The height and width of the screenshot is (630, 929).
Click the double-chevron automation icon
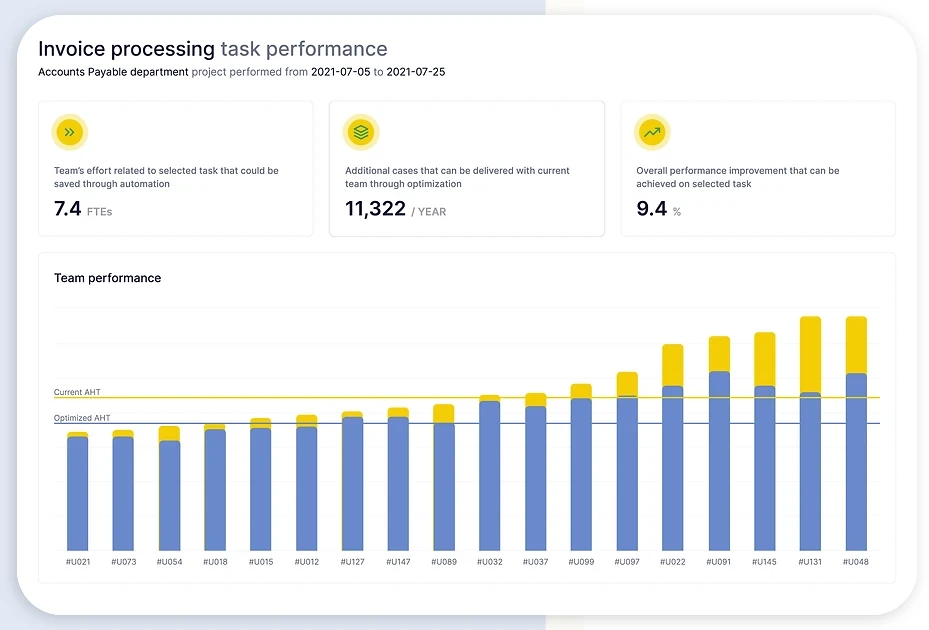coord(69,132)
